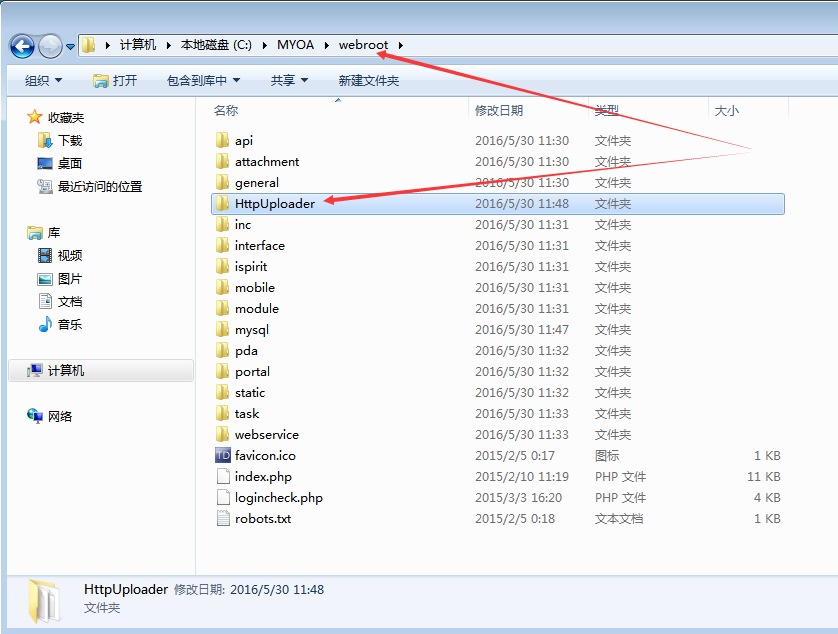Open recent pages dropdown beside Forward arrow
The width and height of the screenshot is (838, 634).
(70, 47)
